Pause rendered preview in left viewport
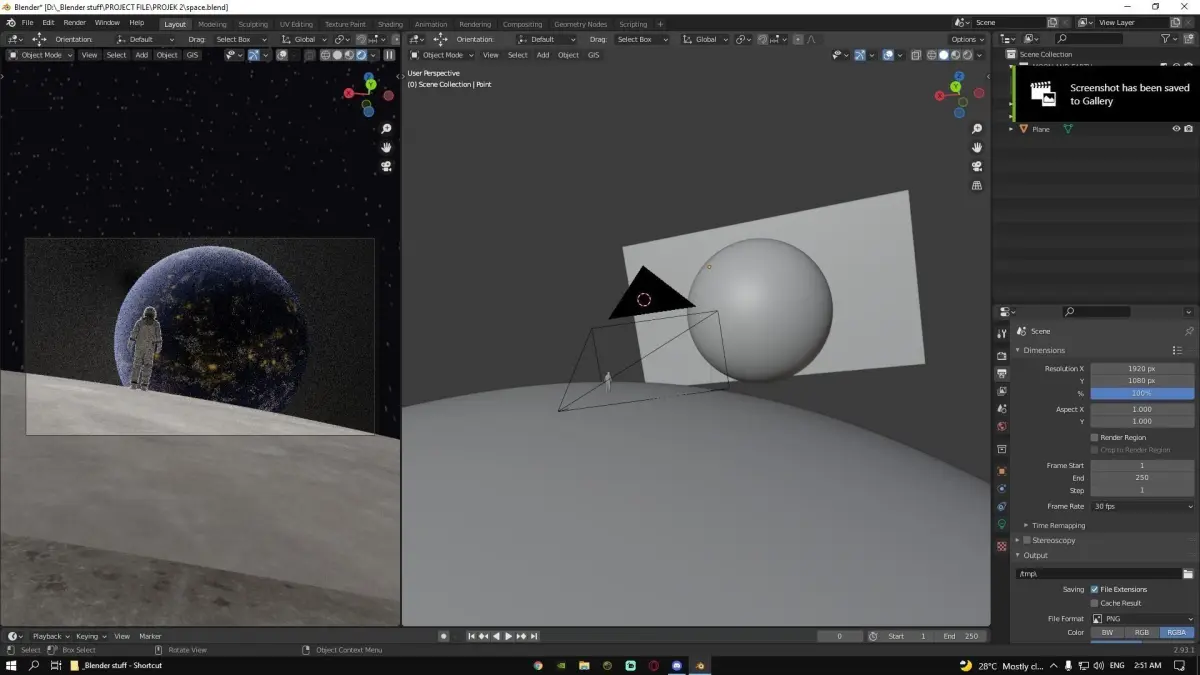 tap(389, 55)
